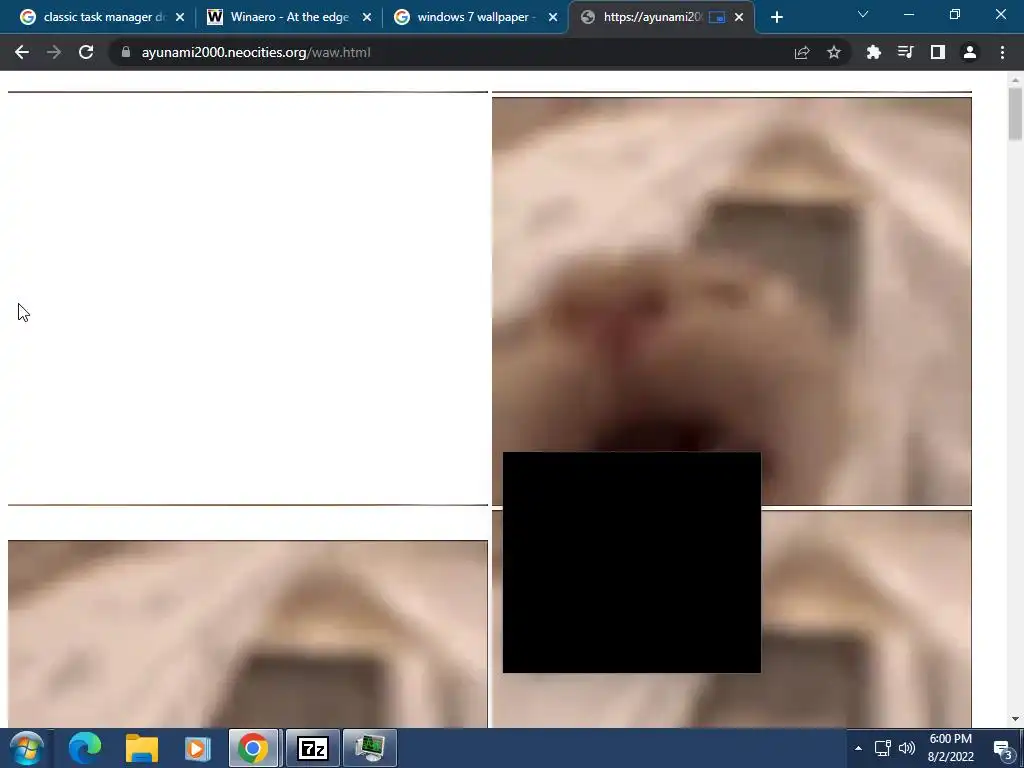Select the ayunami2000 tab
This screenshot has width=1024, height=768.
pos(661,17)
